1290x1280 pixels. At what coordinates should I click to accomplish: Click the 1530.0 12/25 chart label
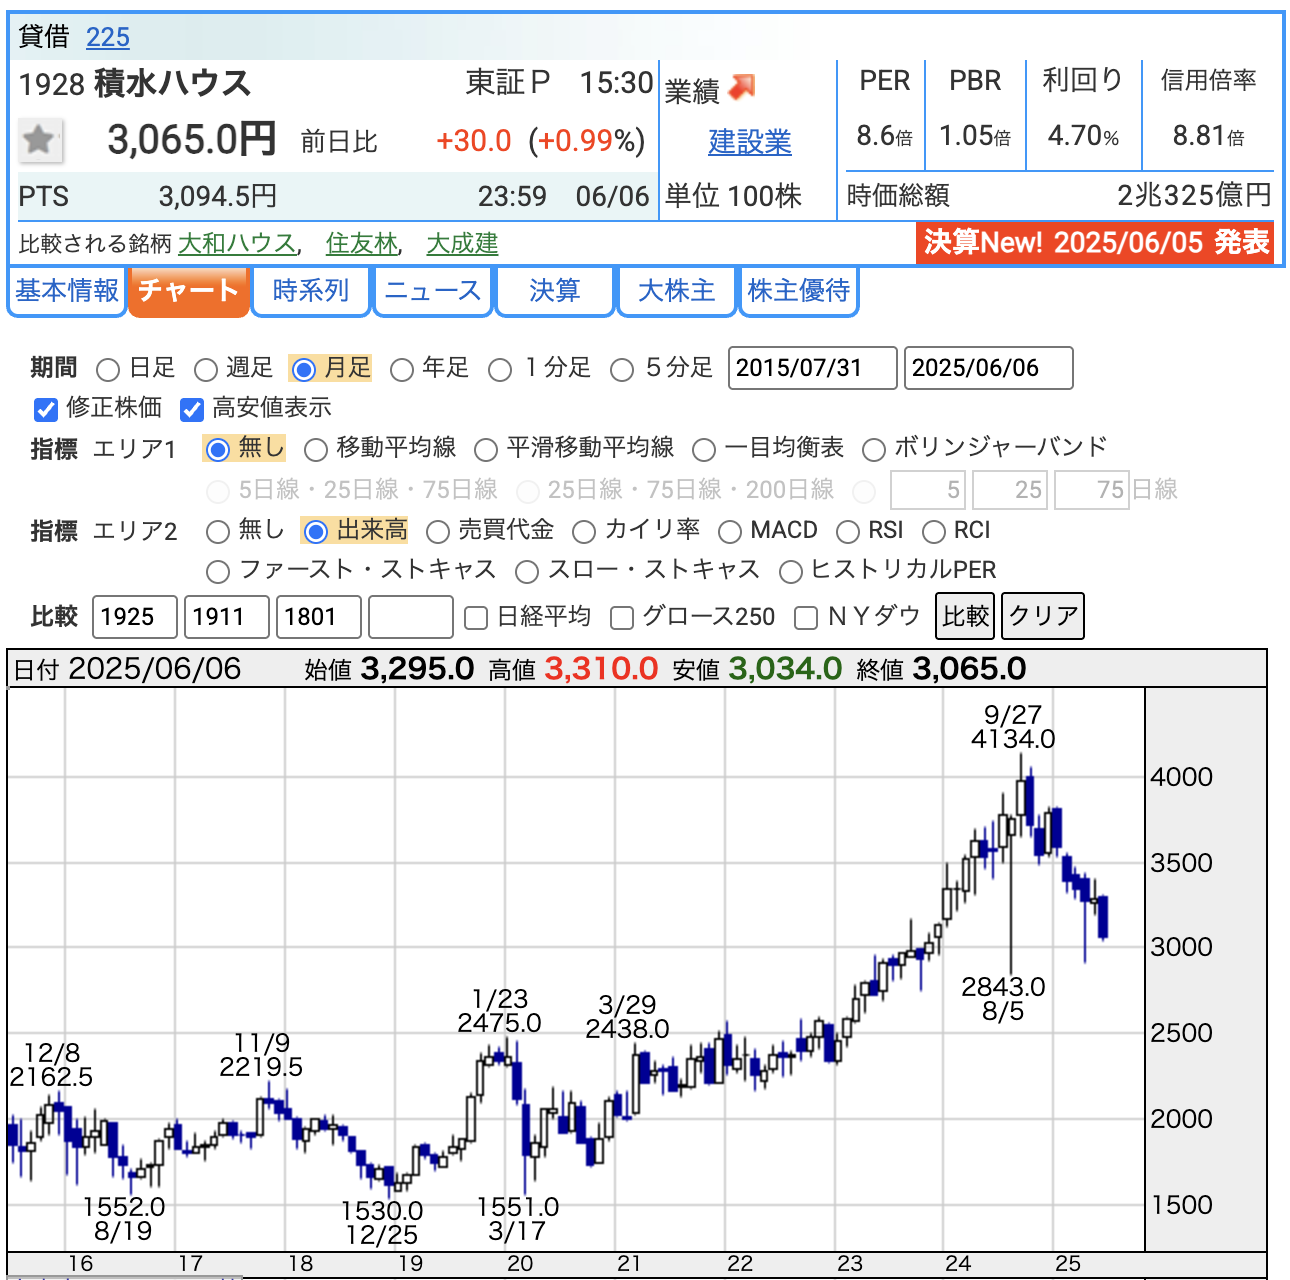(x=382, y=1223)
